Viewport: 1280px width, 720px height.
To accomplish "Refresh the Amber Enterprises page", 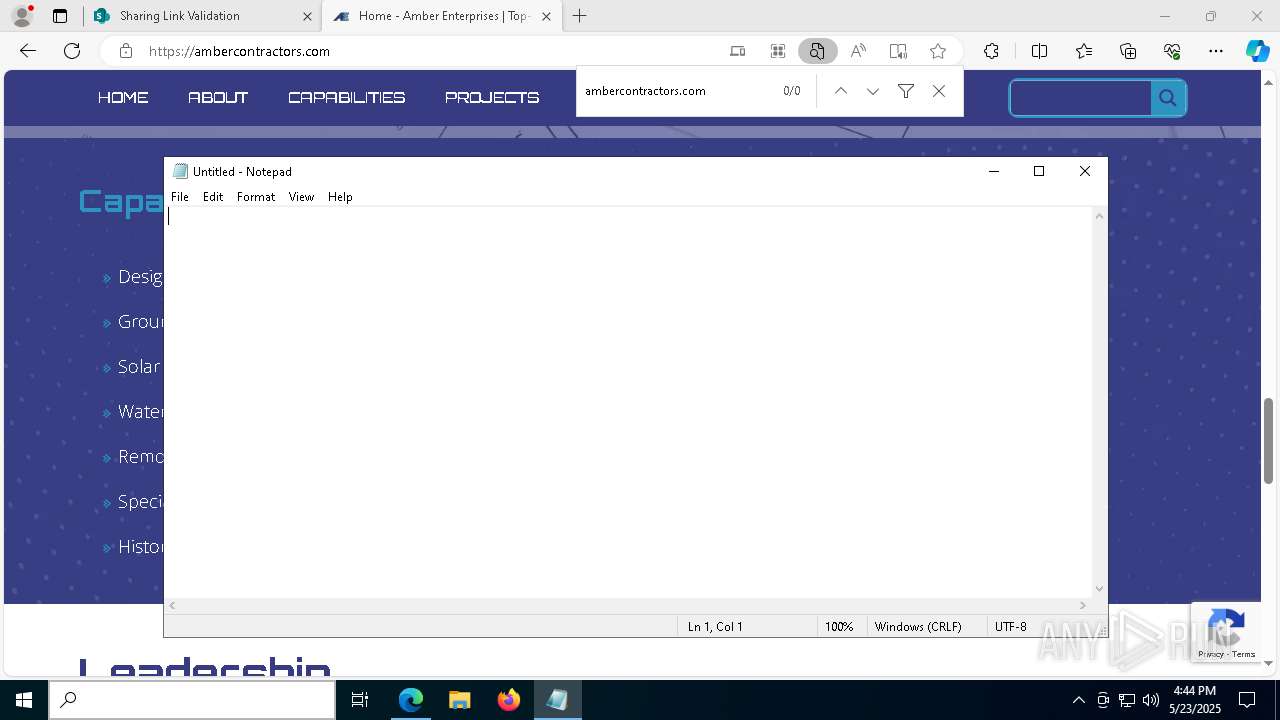I will click(x=72, y=51).
